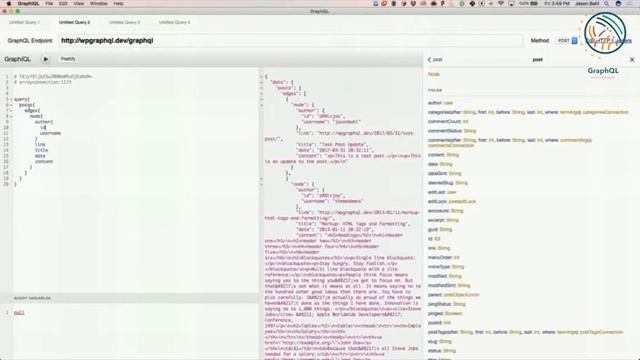Click the dateGmt field in docs
The height and width of the screenshot is (360, 640).
pyautogui.click(x=437, y=173)
